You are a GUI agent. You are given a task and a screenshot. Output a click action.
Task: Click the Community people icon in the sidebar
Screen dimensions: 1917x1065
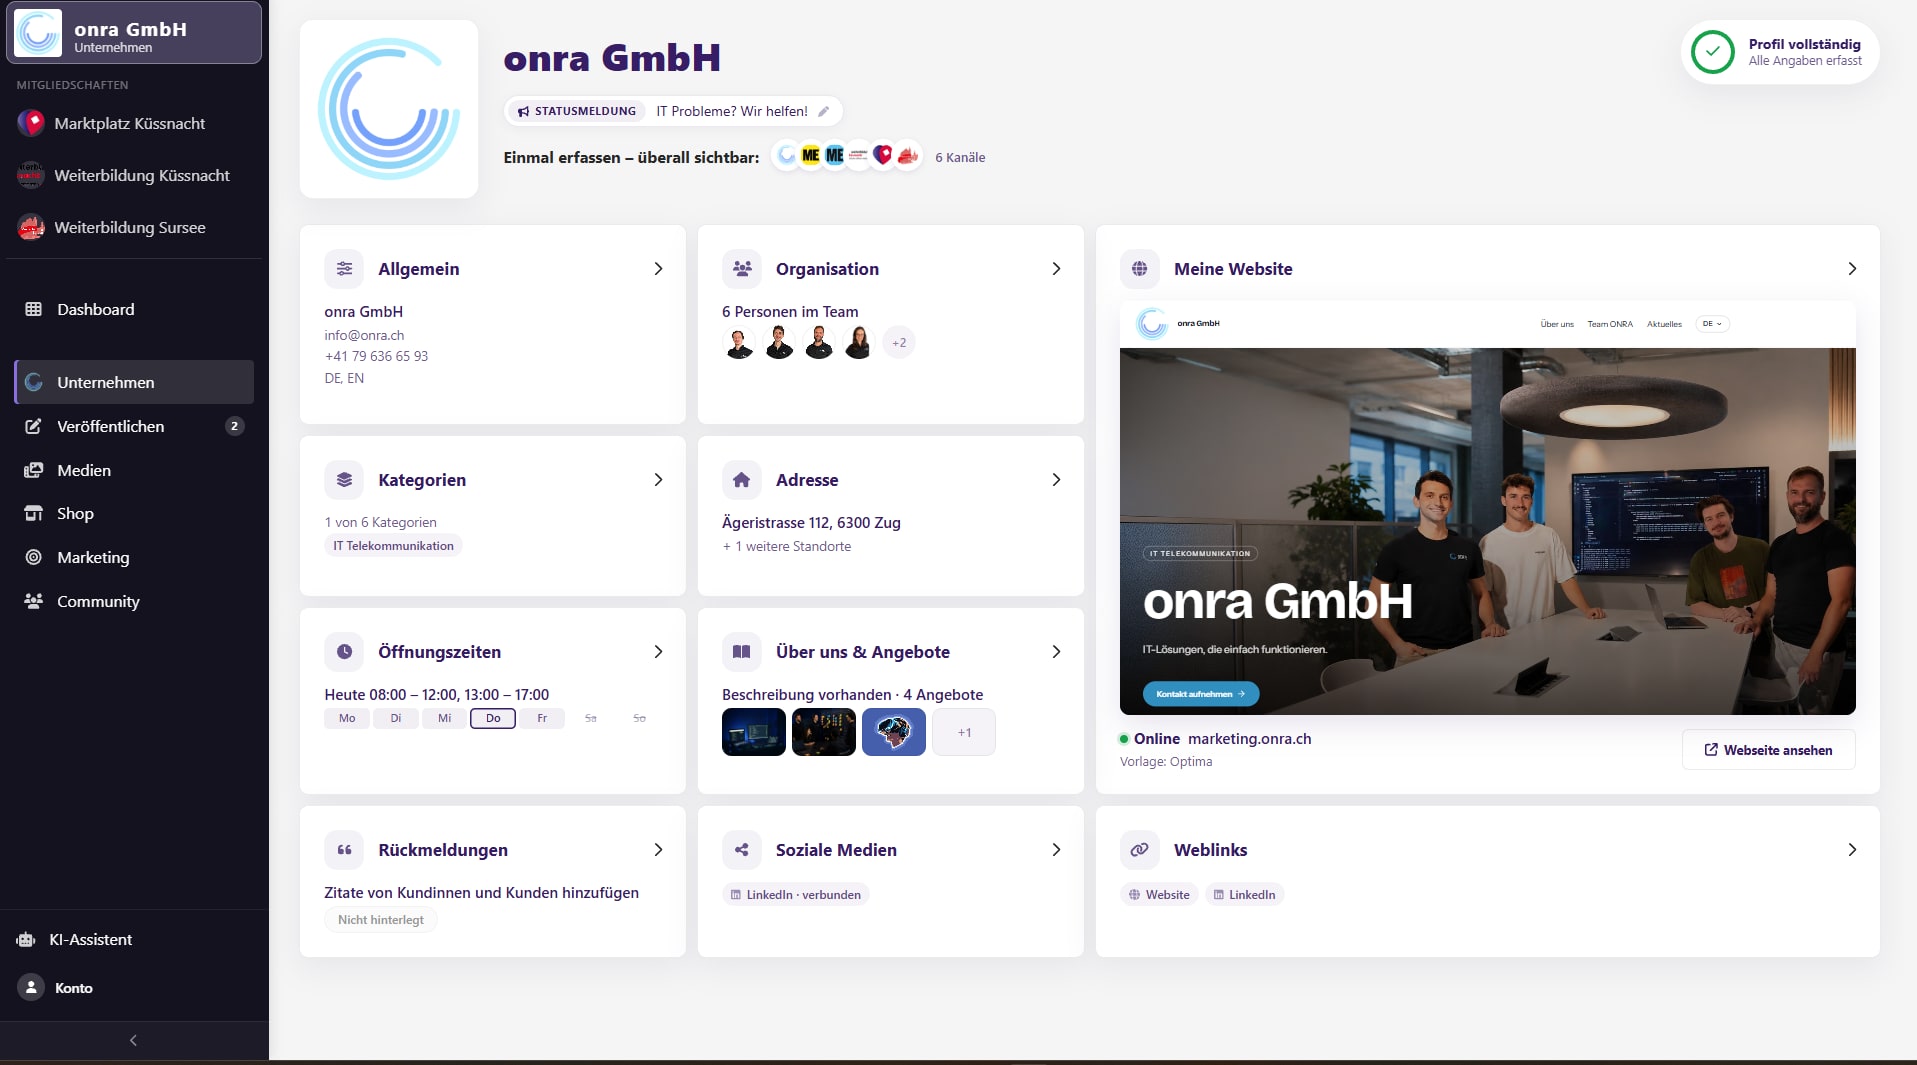click(33, 601)
